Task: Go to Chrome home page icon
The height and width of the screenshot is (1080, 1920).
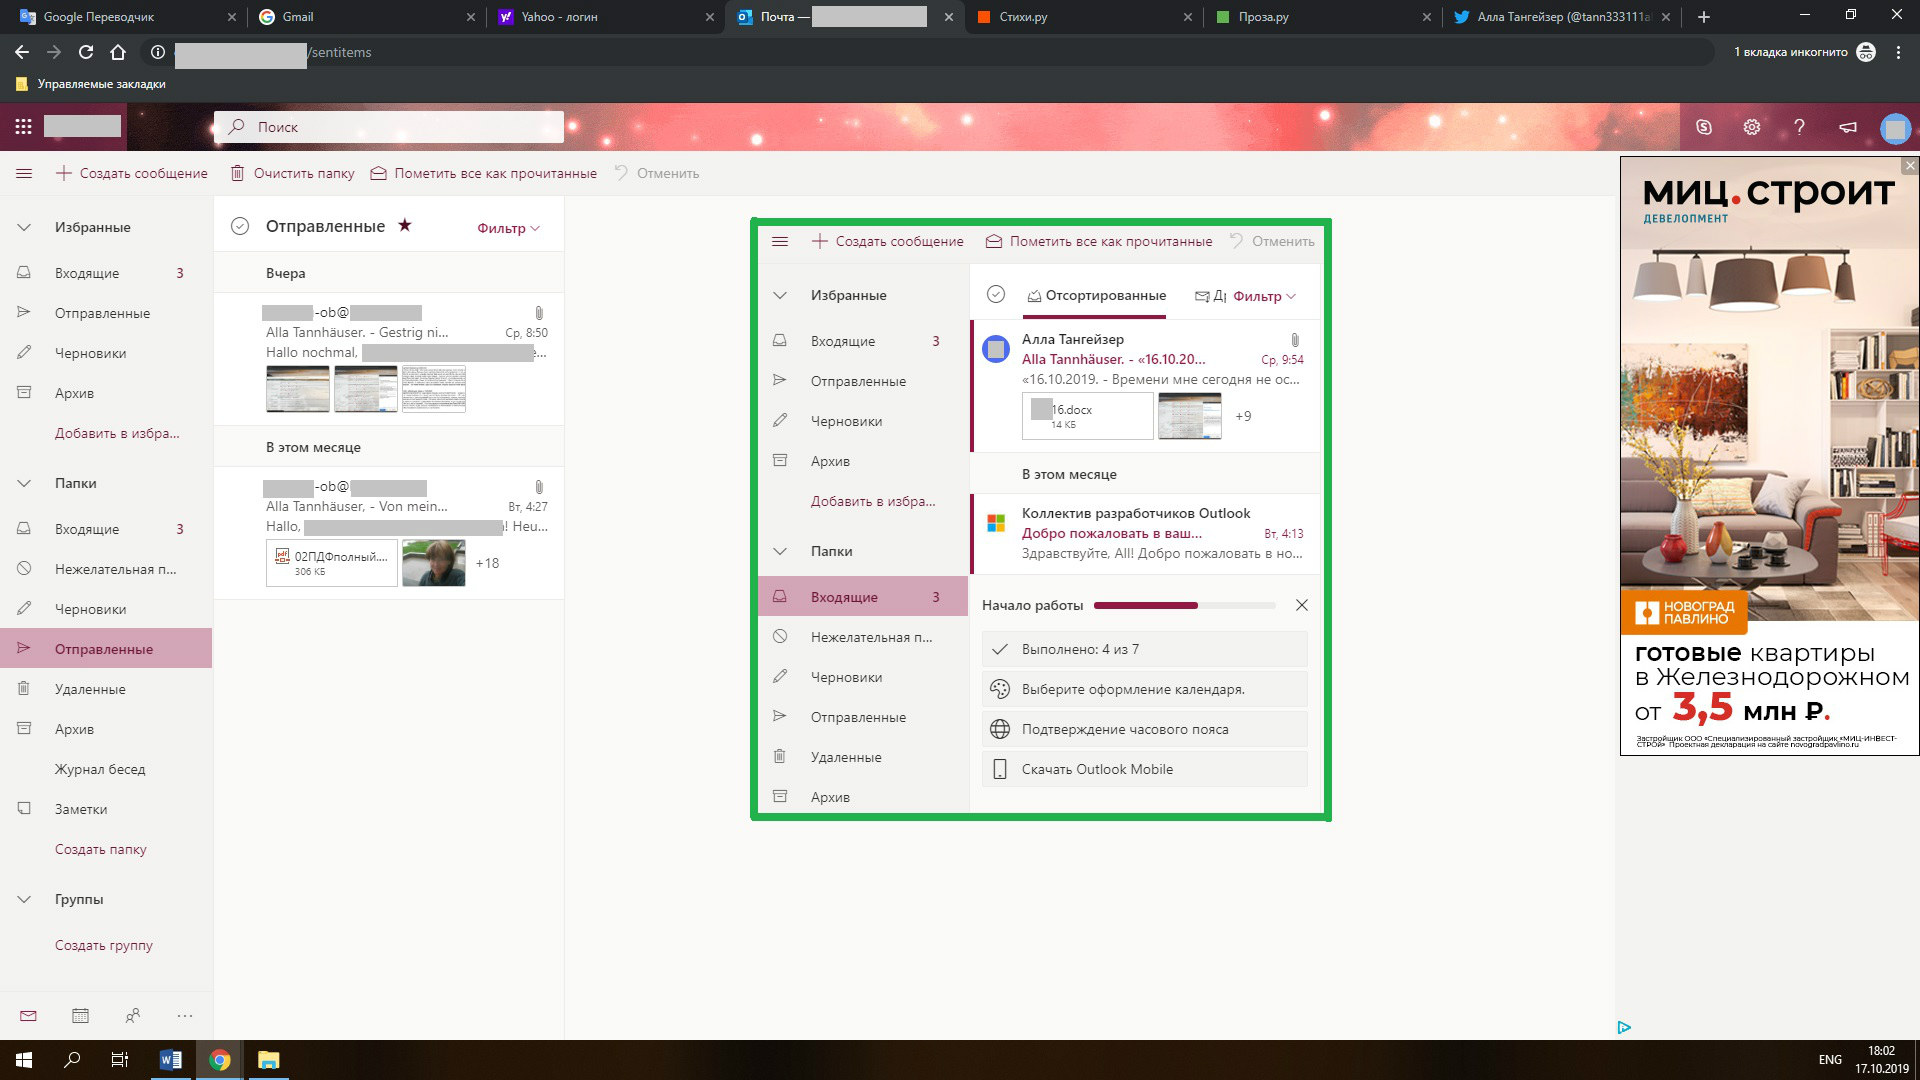Action: click(118, 52)
